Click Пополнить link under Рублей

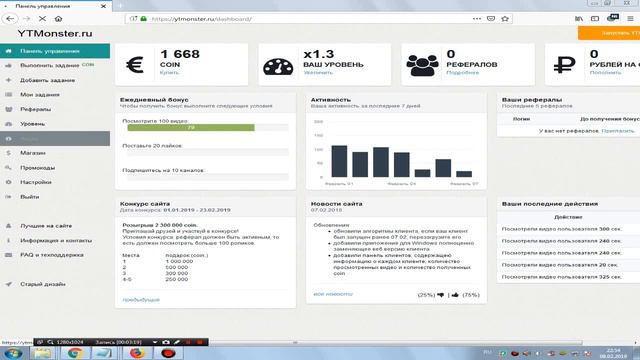tap(605, 73)
